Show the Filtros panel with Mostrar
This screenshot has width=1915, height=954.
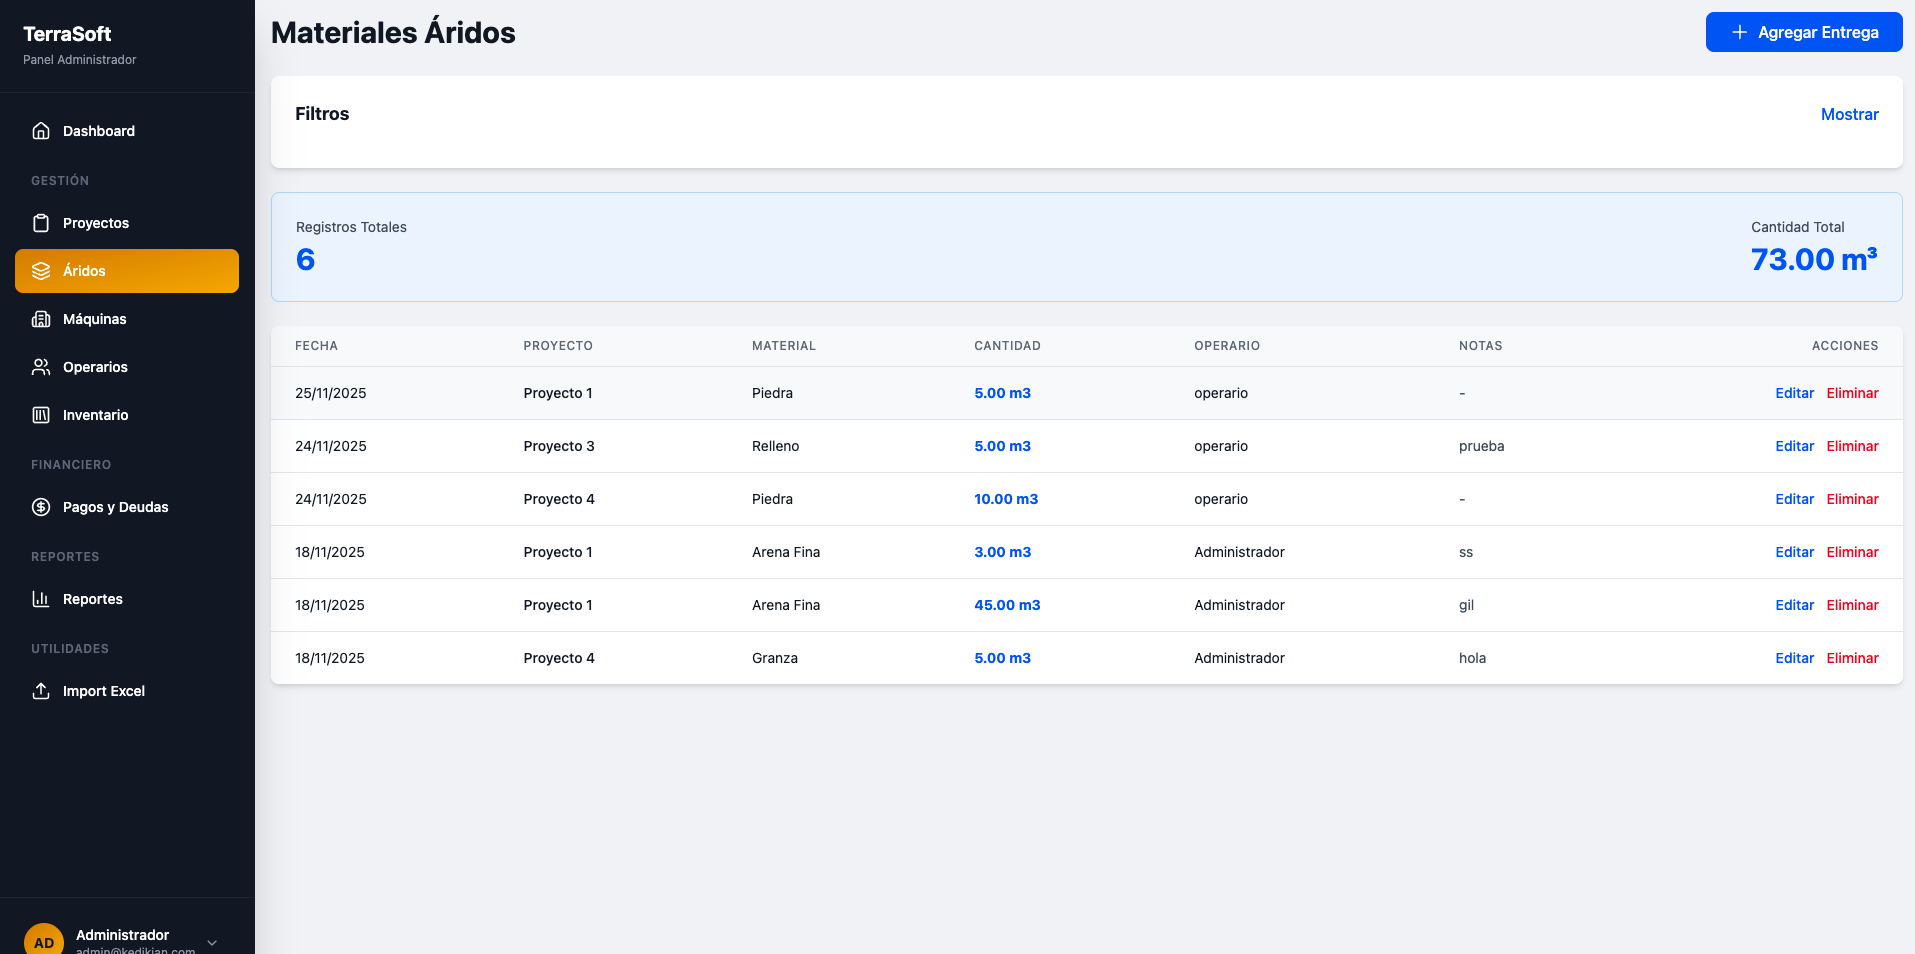(x=1849, y=114)
